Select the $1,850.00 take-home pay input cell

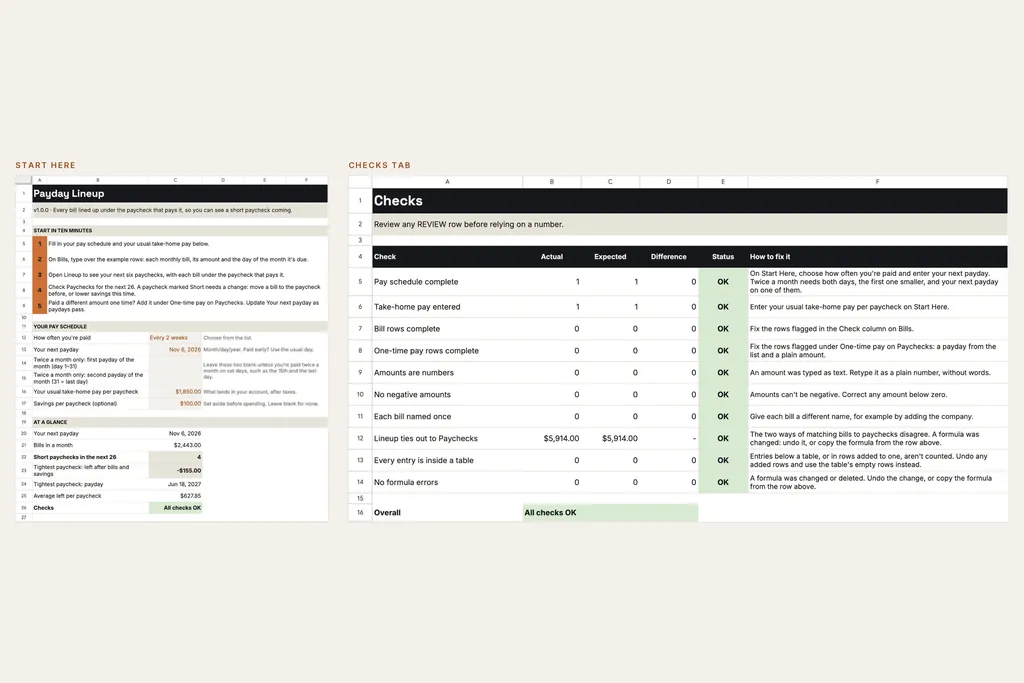tap(175, 392)
